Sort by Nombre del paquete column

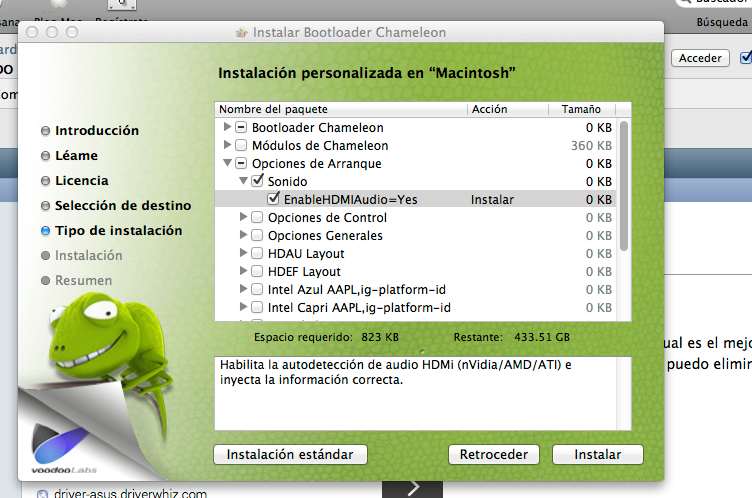point(341,109)
